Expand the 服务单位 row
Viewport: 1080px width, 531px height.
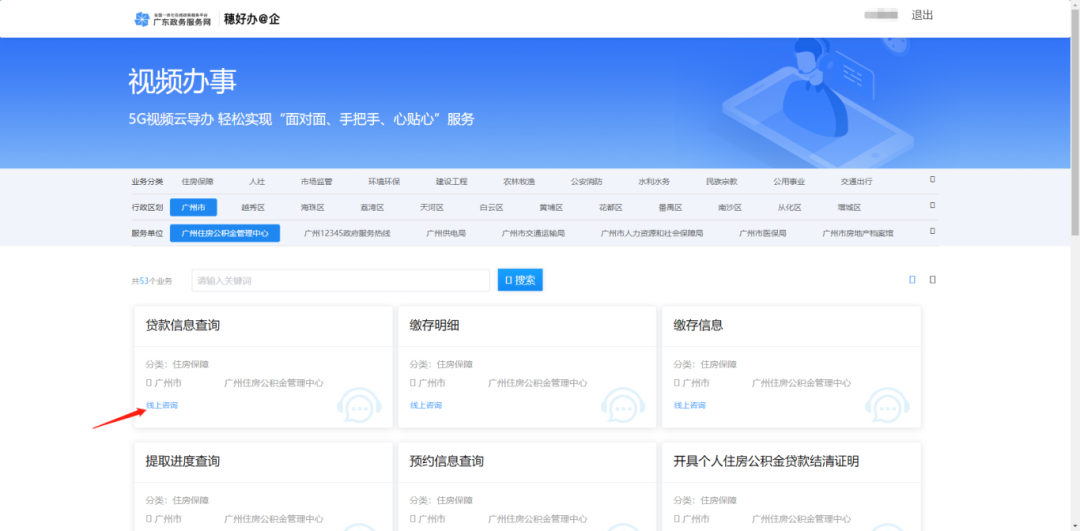tap(933, 231)
